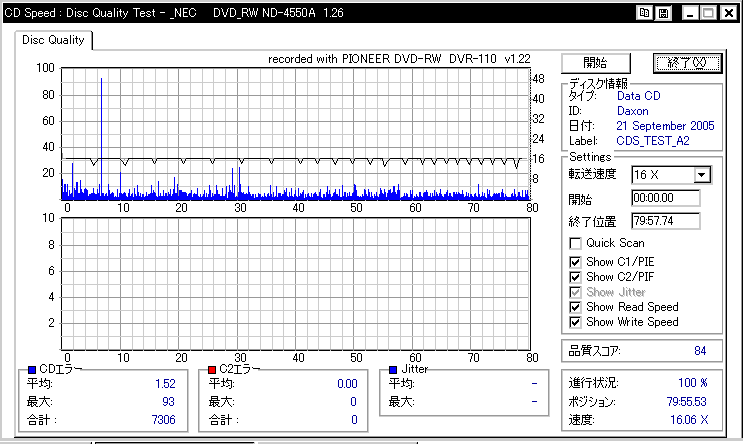Maximize the CD Speed window

708,13
